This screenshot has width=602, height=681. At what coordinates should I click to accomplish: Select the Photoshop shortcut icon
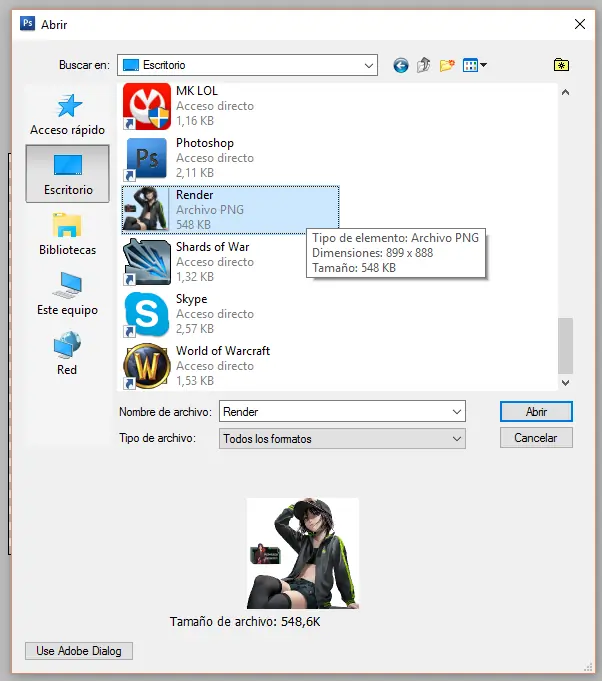pos(146,158)
